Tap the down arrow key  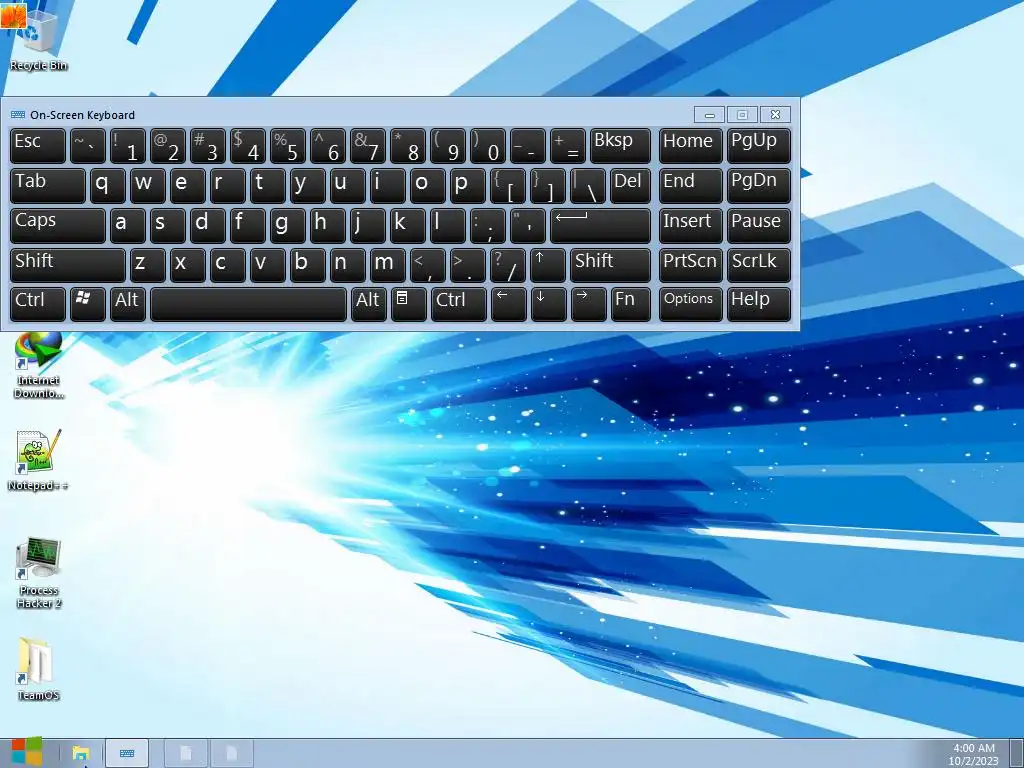click(549, 304)
